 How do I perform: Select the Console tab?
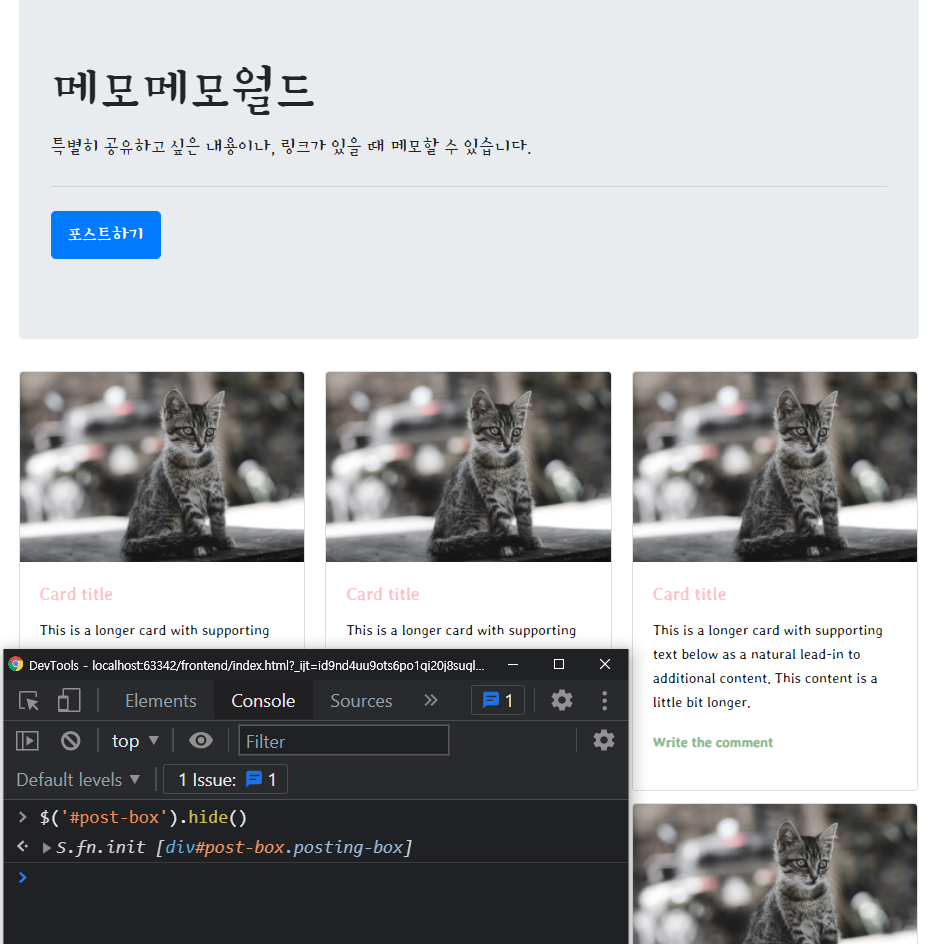point(263,701)
